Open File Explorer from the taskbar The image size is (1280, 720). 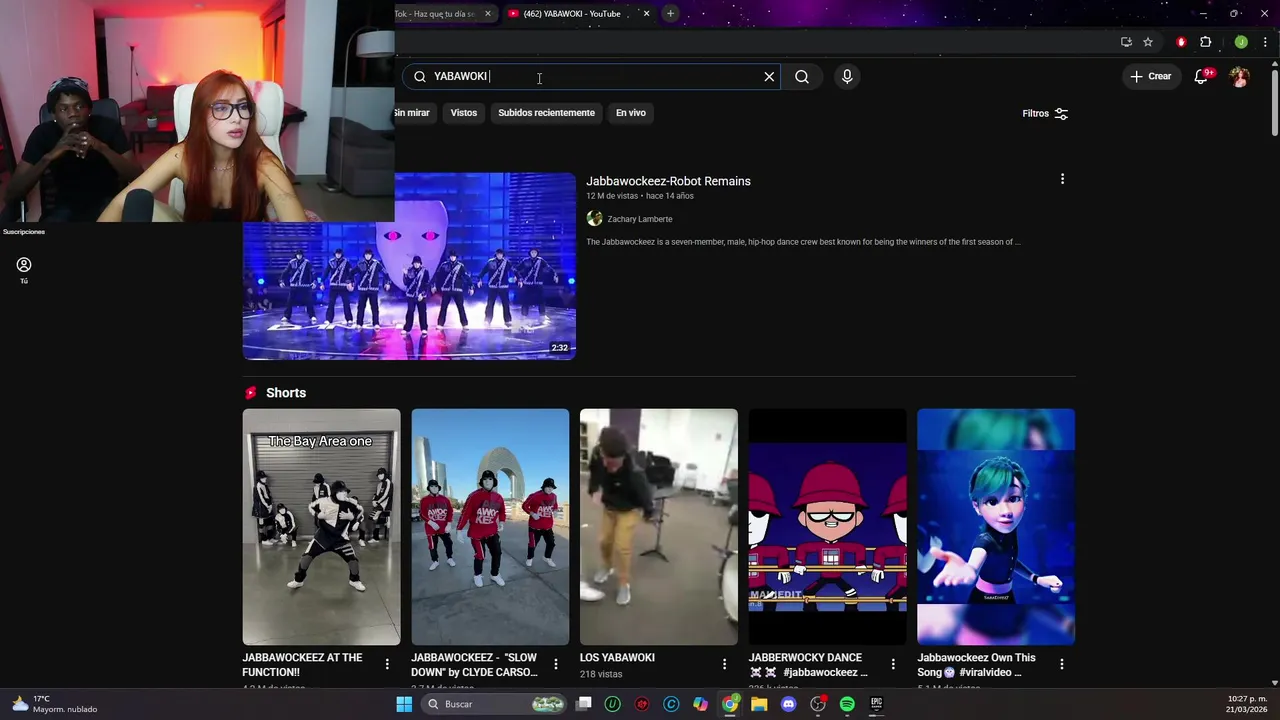(759, 704)
